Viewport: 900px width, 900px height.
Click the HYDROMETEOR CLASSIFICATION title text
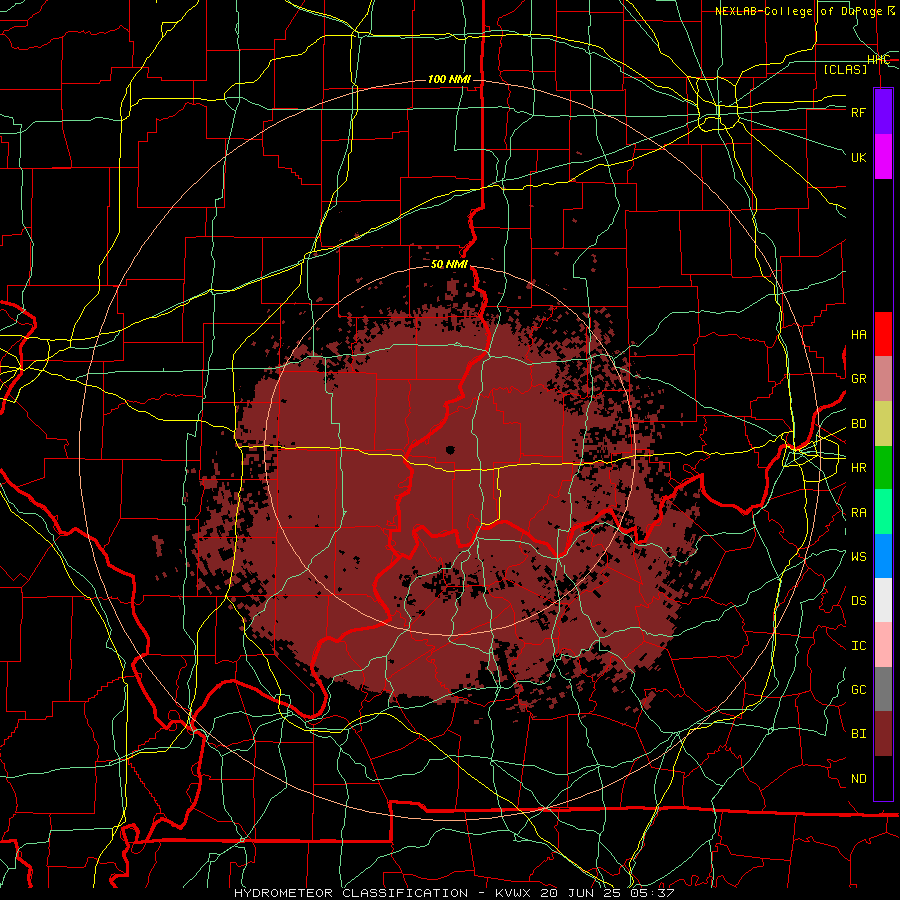[x=351, y=893]
